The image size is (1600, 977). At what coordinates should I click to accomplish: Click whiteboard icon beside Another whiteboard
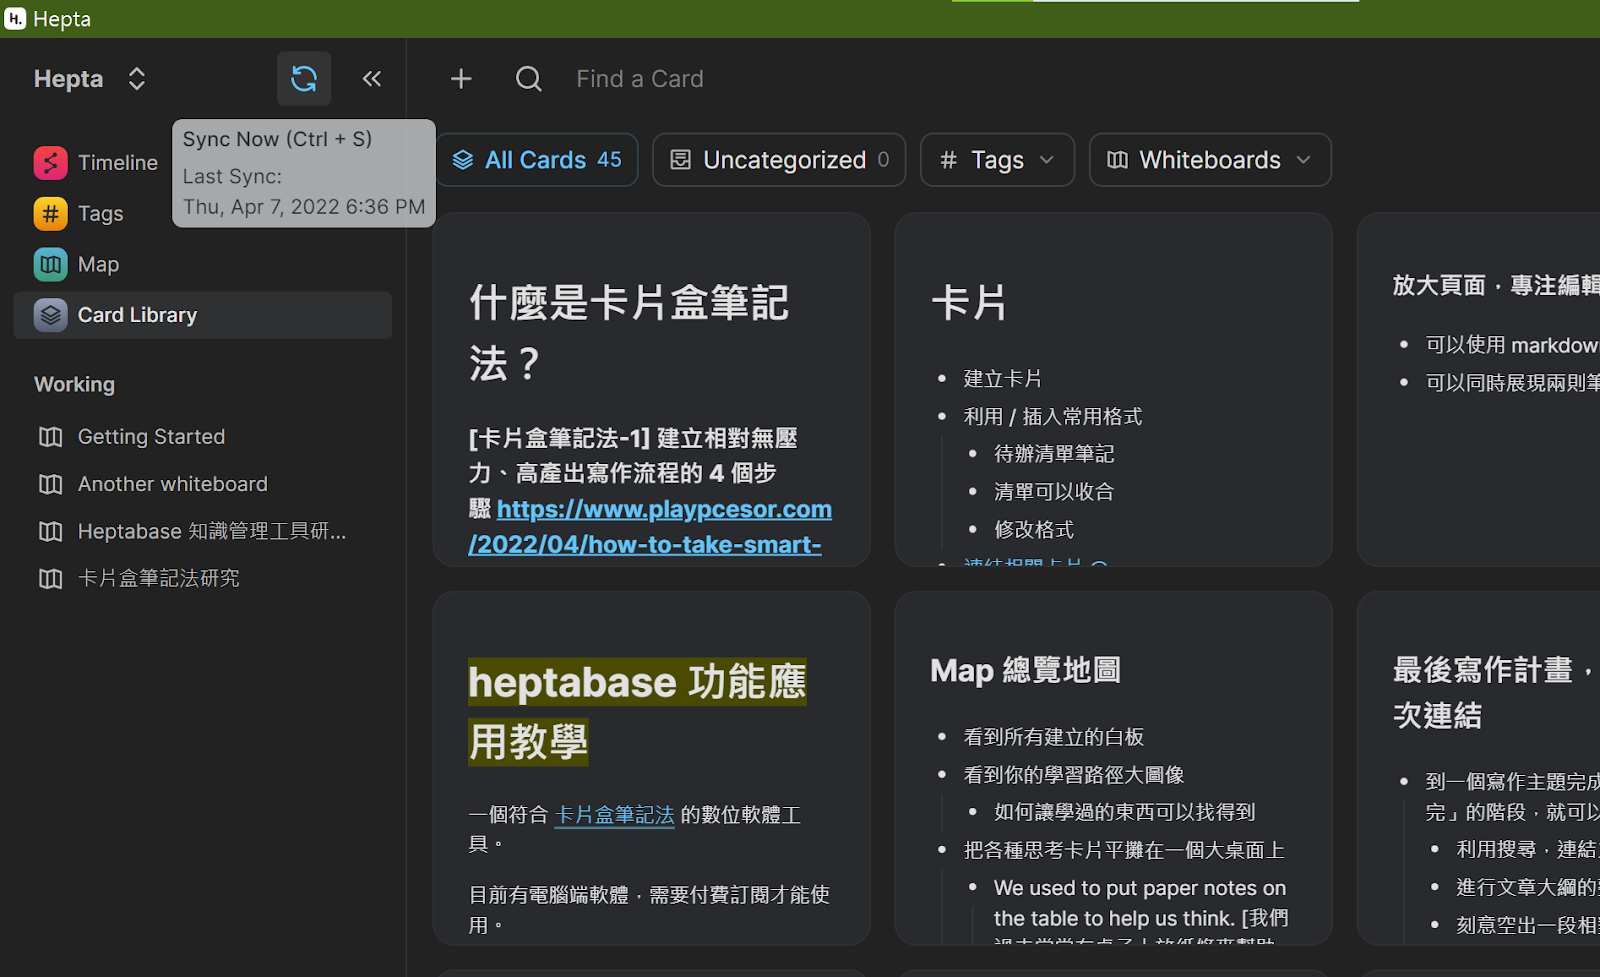point(50,484)
